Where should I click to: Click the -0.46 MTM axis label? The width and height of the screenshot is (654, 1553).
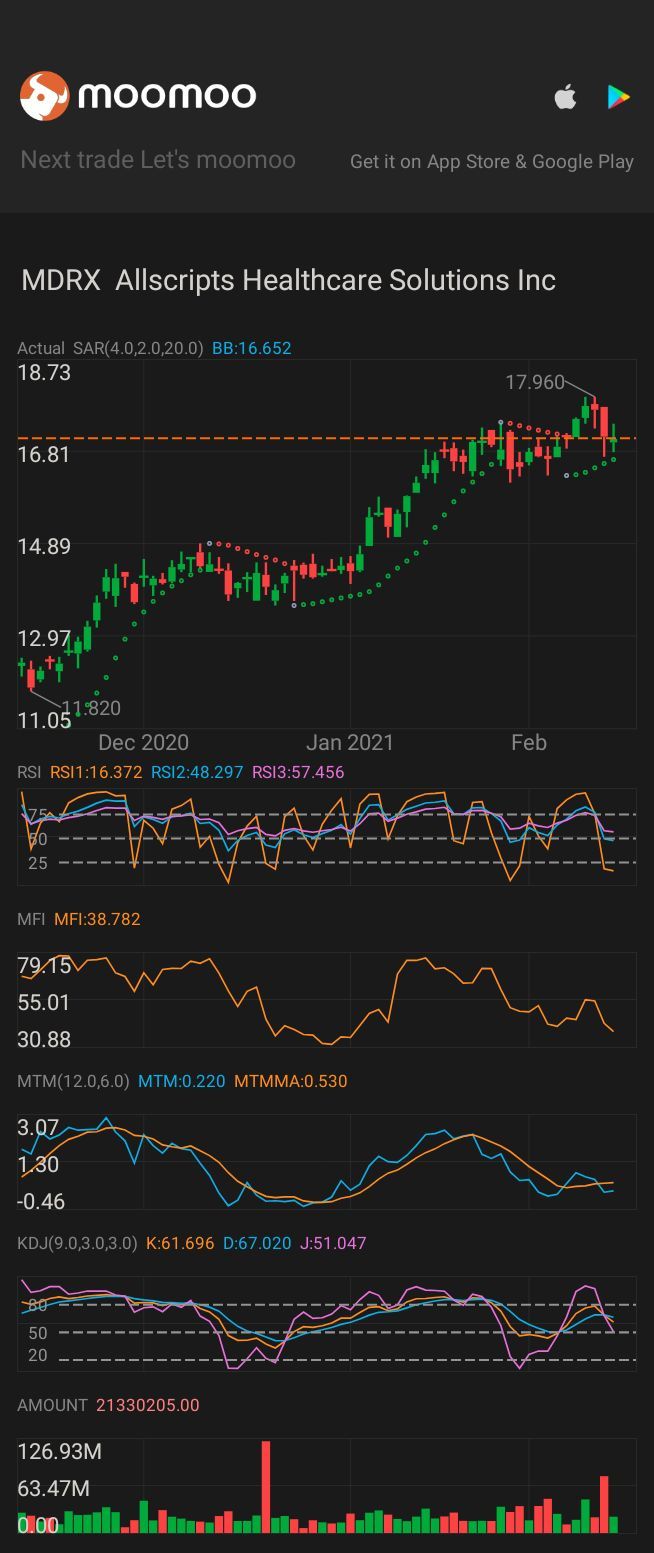41,1201
